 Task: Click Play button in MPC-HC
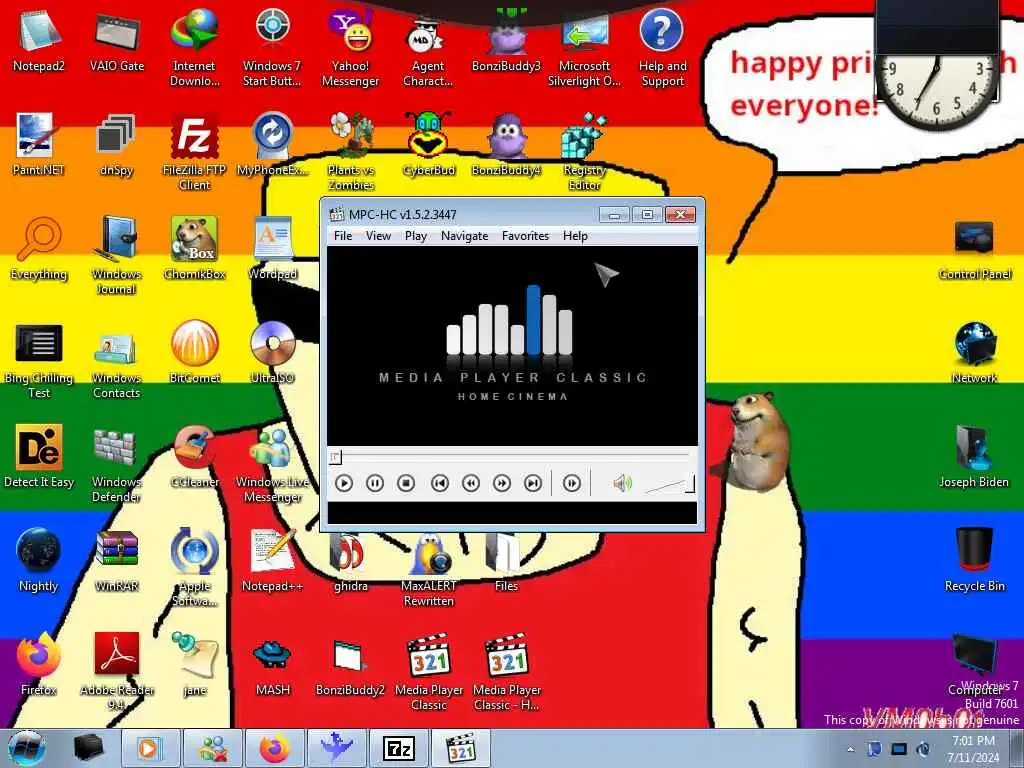click(344, 483)
